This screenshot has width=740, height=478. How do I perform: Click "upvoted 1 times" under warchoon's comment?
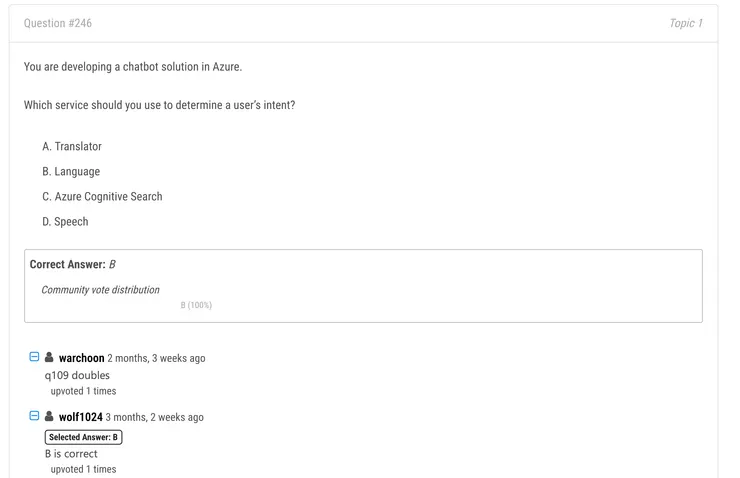[x=83, y=391]
